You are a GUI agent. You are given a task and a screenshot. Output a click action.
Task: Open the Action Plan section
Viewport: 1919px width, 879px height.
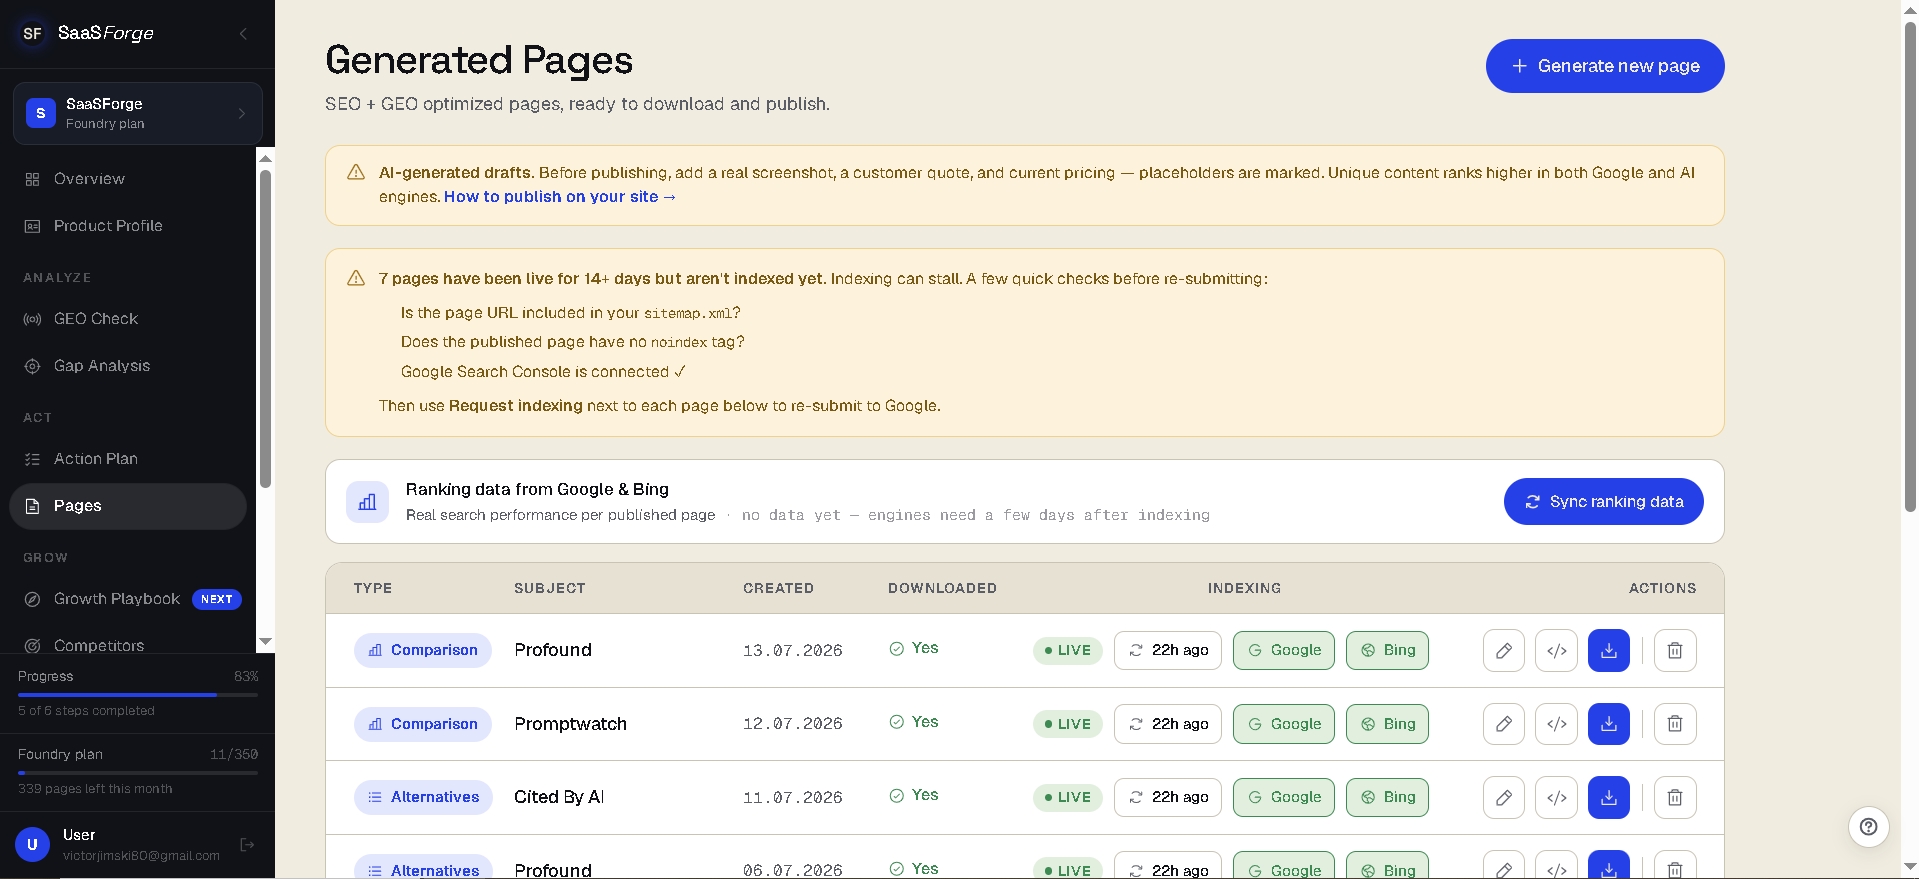[128, 459]
